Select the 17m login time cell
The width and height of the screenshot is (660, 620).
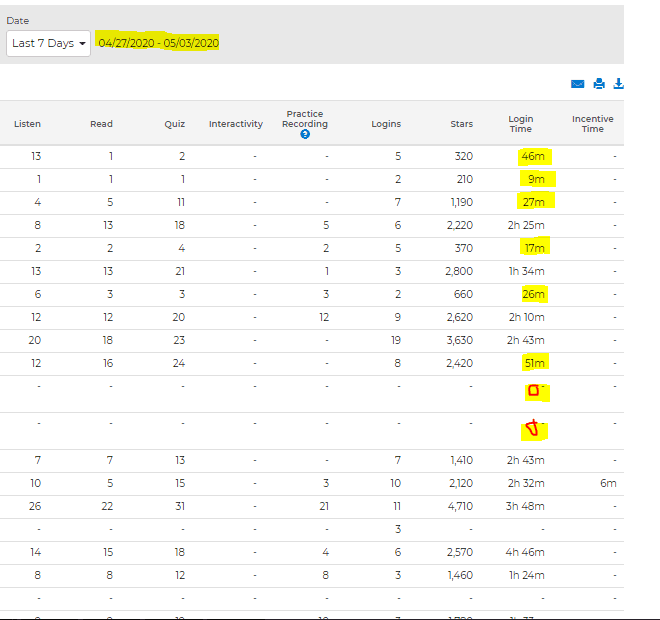(x=535, y=248)
